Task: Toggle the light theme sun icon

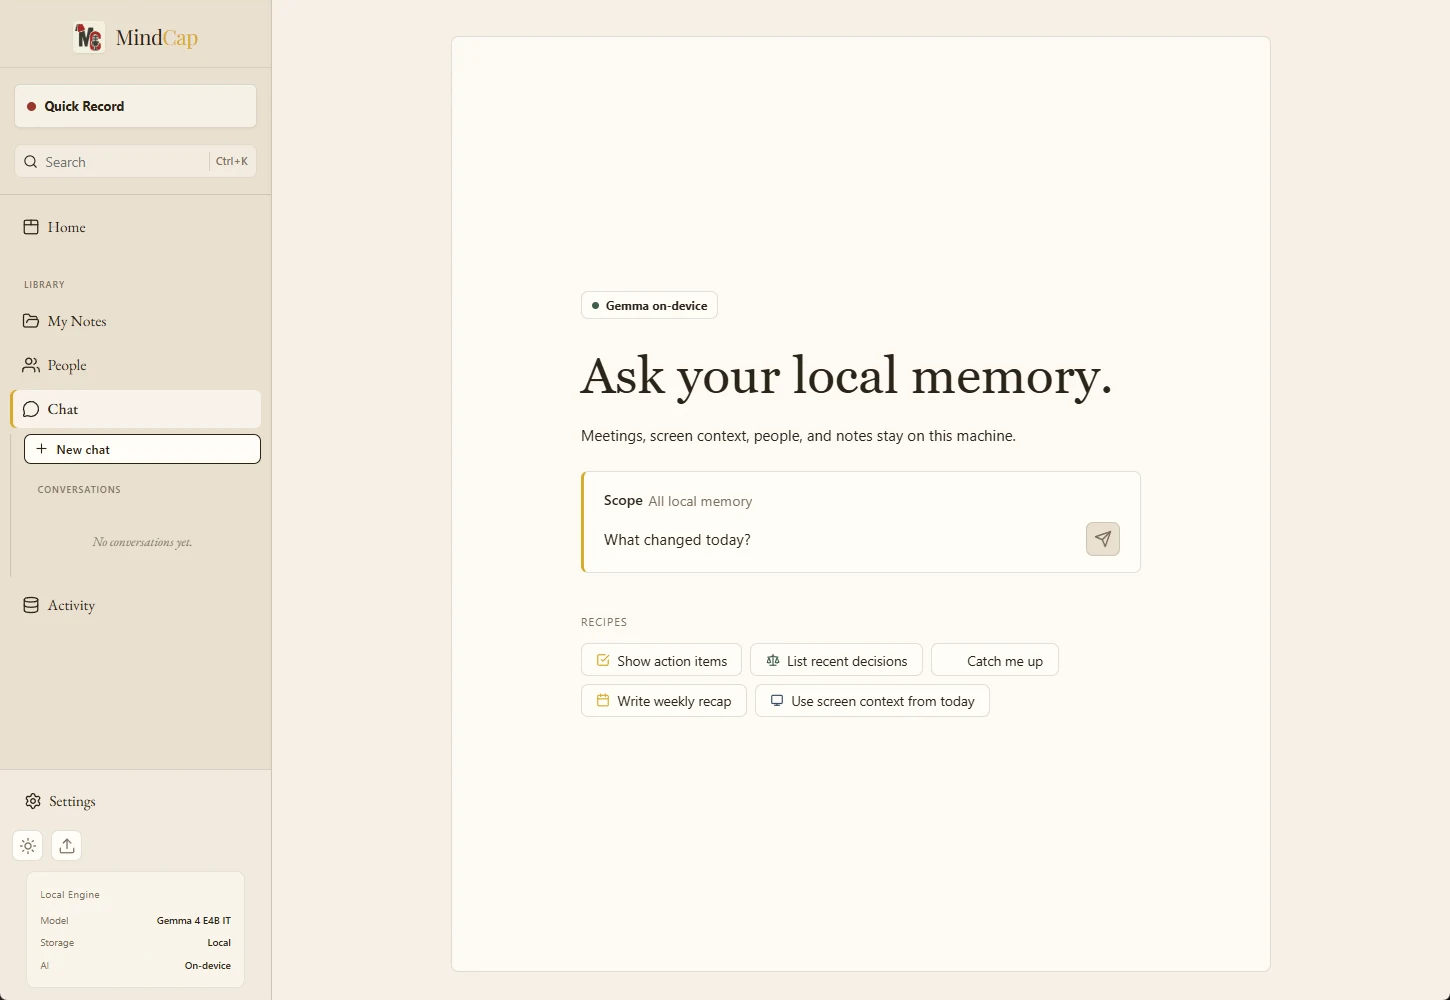Action: coord(28,846)
